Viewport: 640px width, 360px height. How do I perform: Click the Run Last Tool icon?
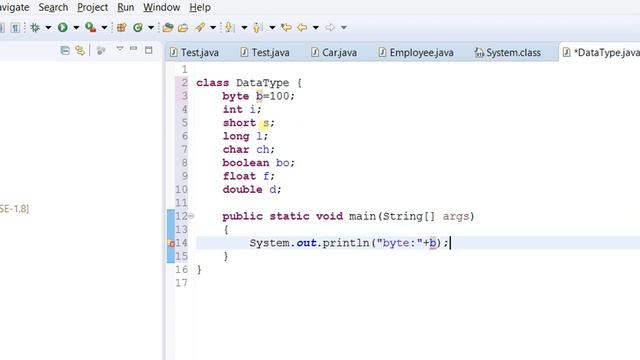[90, 27]
